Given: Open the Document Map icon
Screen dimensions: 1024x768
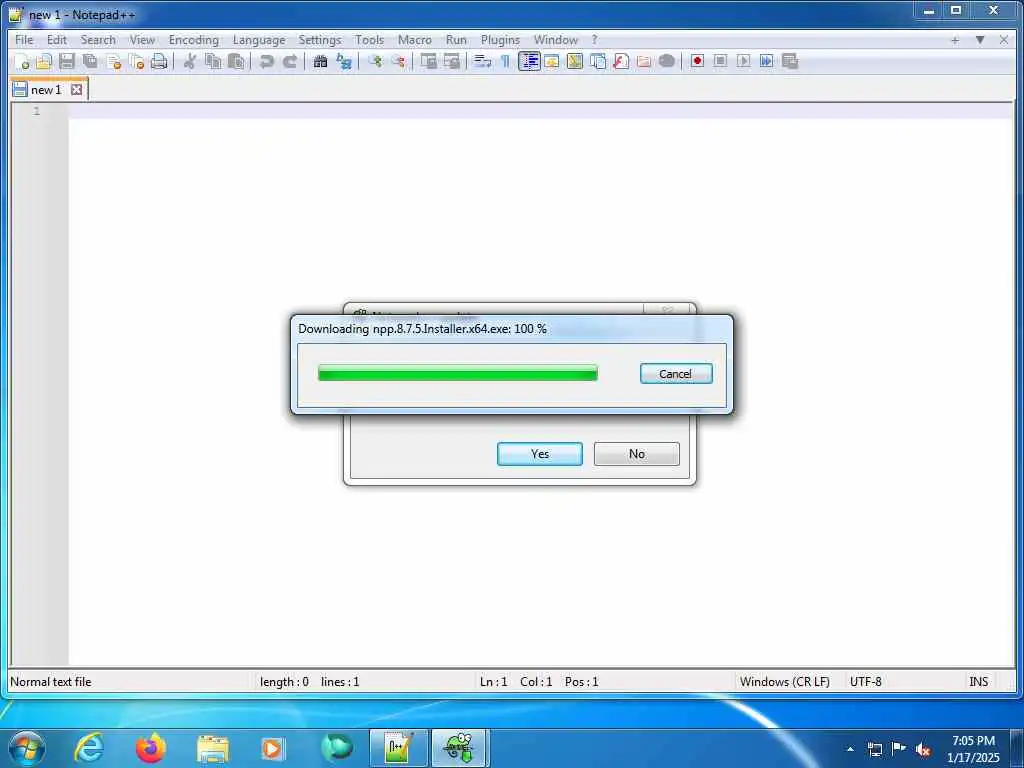Looking at the screenshot, I should click(x=575, y=61).
